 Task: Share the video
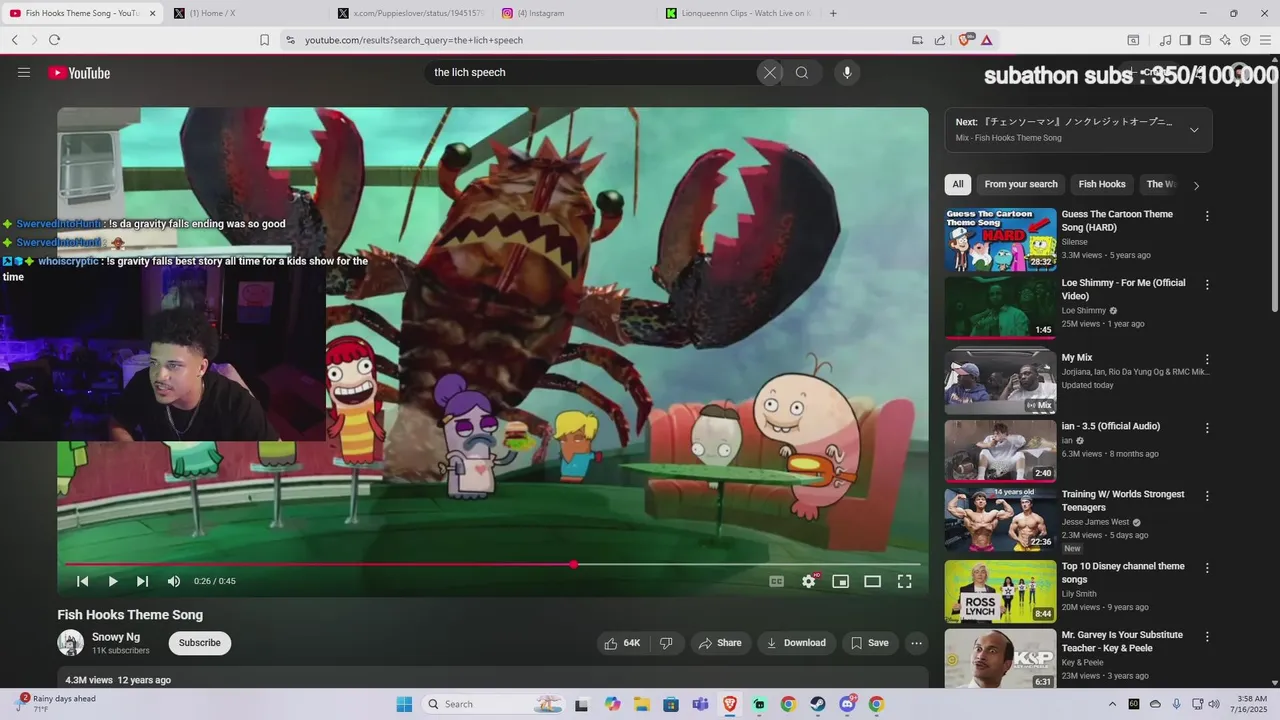(720, 643)
